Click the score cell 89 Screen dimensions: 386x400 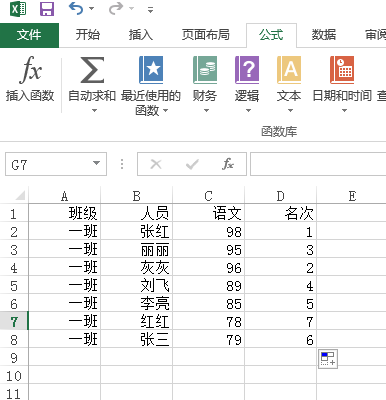coord(209,285)
